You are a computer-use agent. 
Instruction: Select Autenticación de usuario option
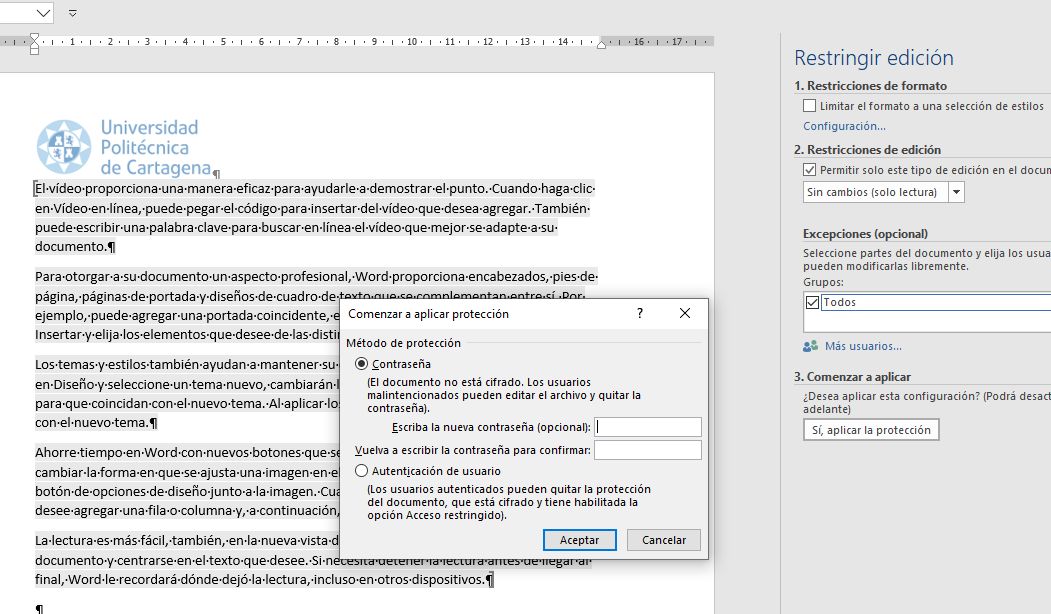(361, 471)
